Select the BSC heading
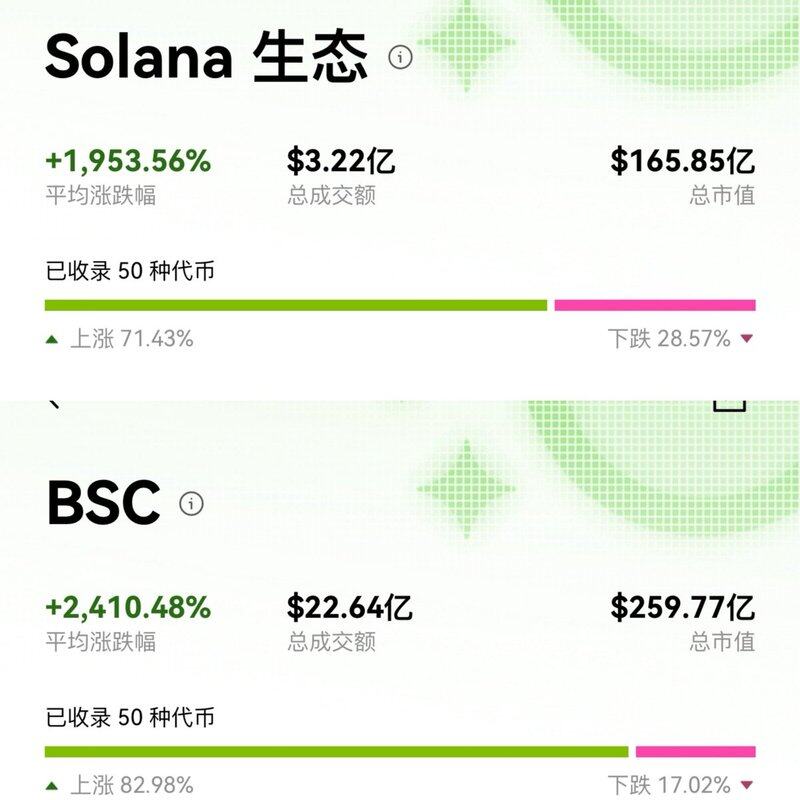The height and width of the screenshot is (800, 800). 103,503
